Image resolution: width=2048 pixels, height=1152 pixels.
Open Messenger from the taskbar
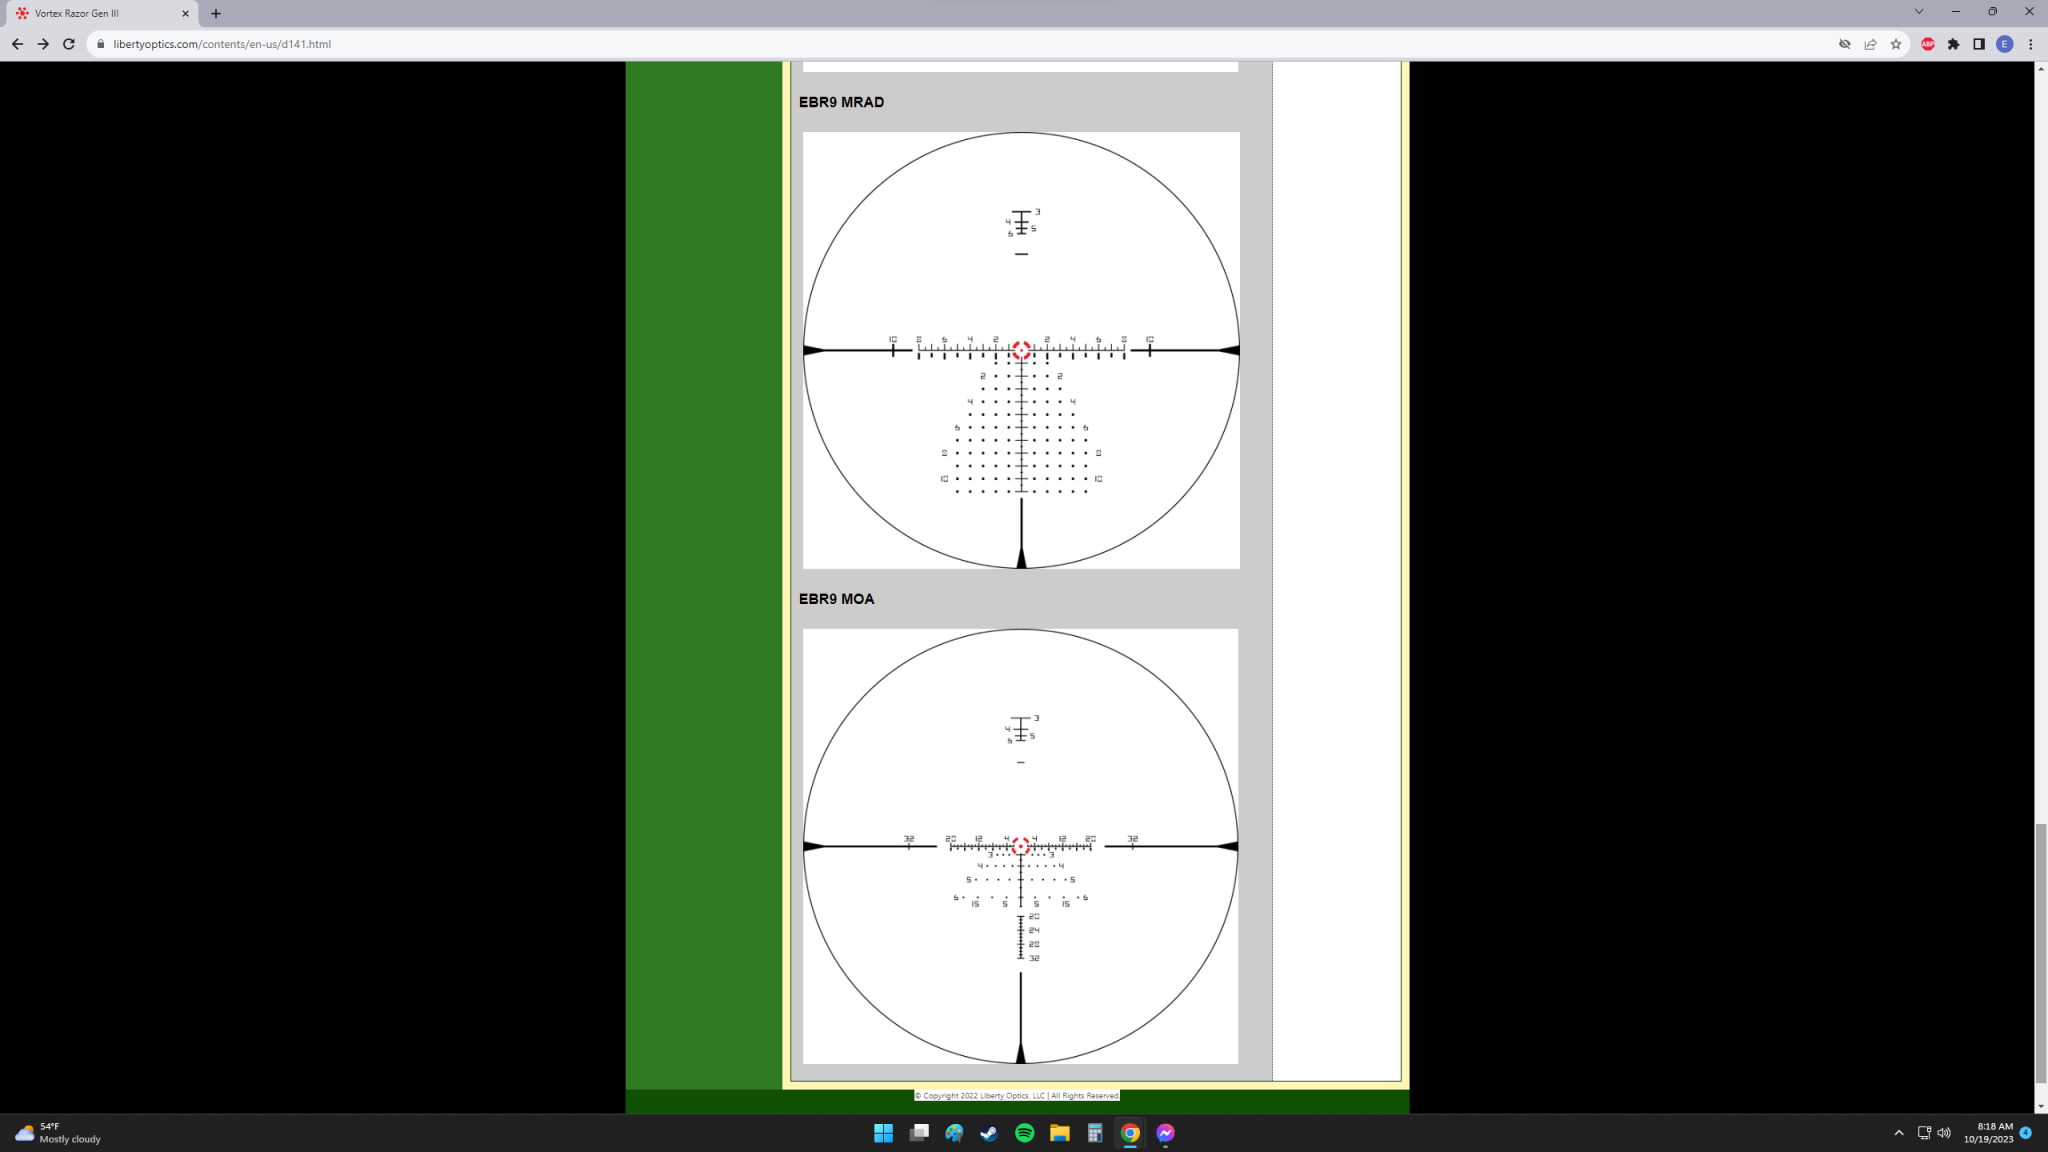(x=1165, y=1133)
